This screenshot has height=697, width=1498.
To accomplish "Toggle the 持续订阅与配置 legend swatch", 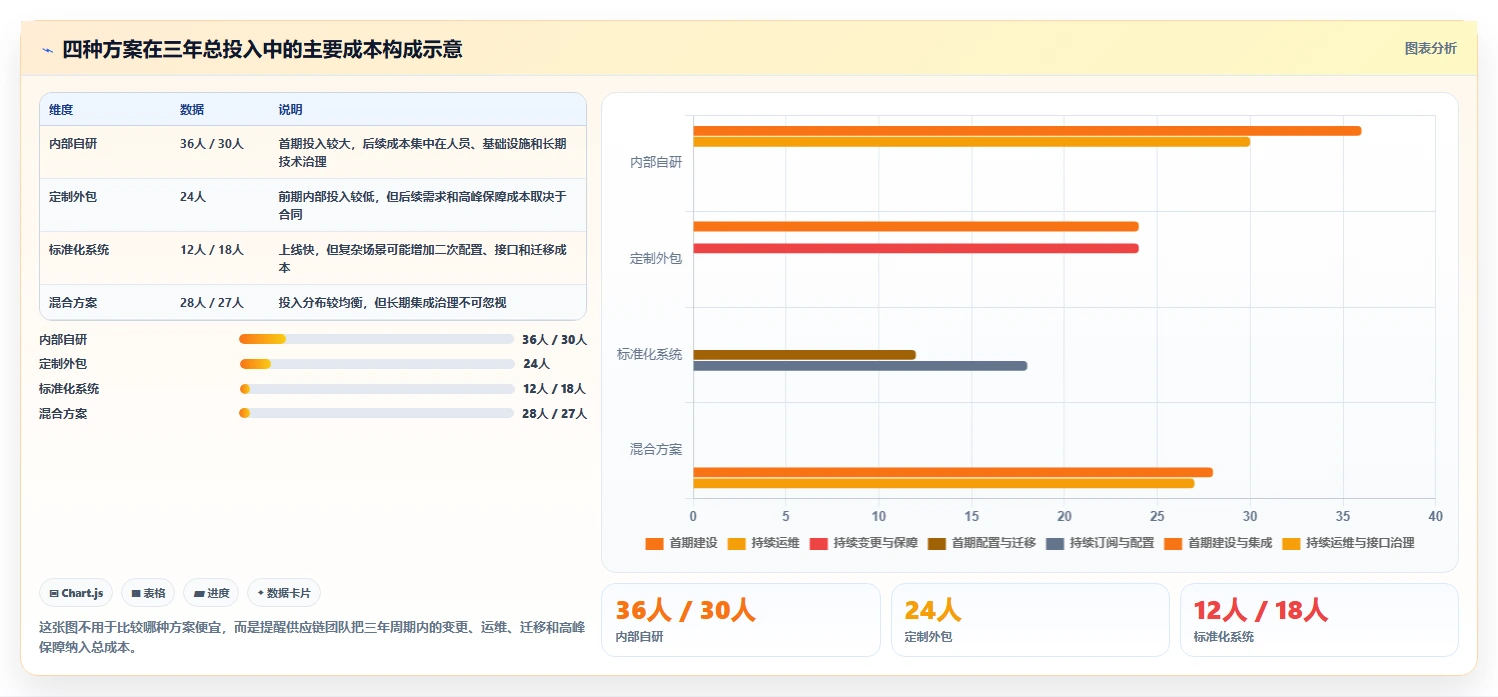I will [x=1055, y=543].
